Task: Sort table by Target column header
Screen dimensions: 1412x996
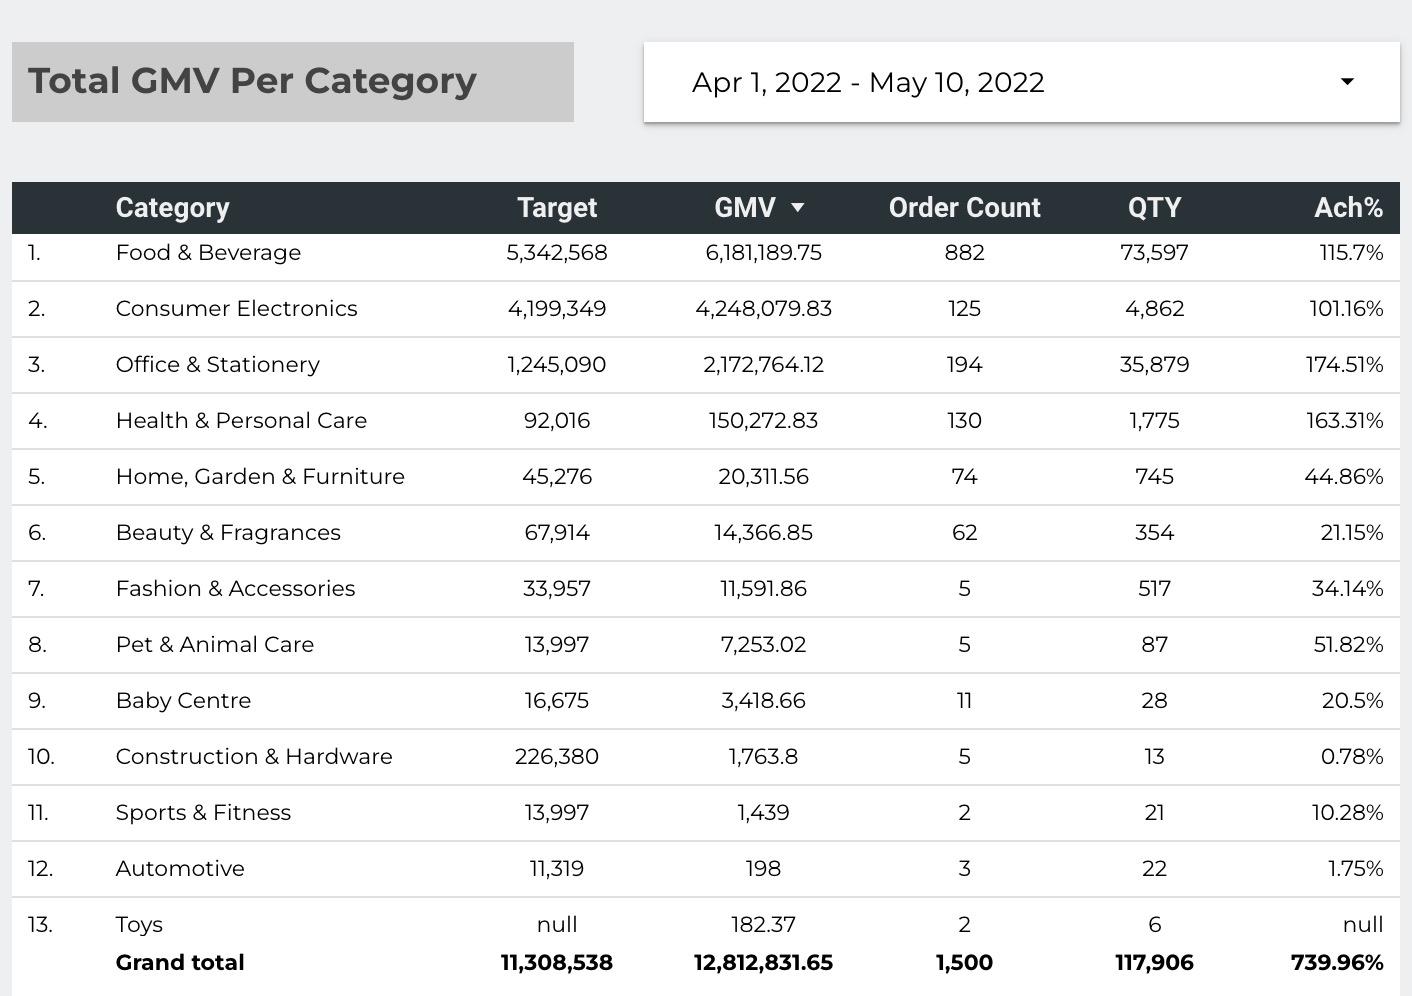Action: click(x=557, y=208)
